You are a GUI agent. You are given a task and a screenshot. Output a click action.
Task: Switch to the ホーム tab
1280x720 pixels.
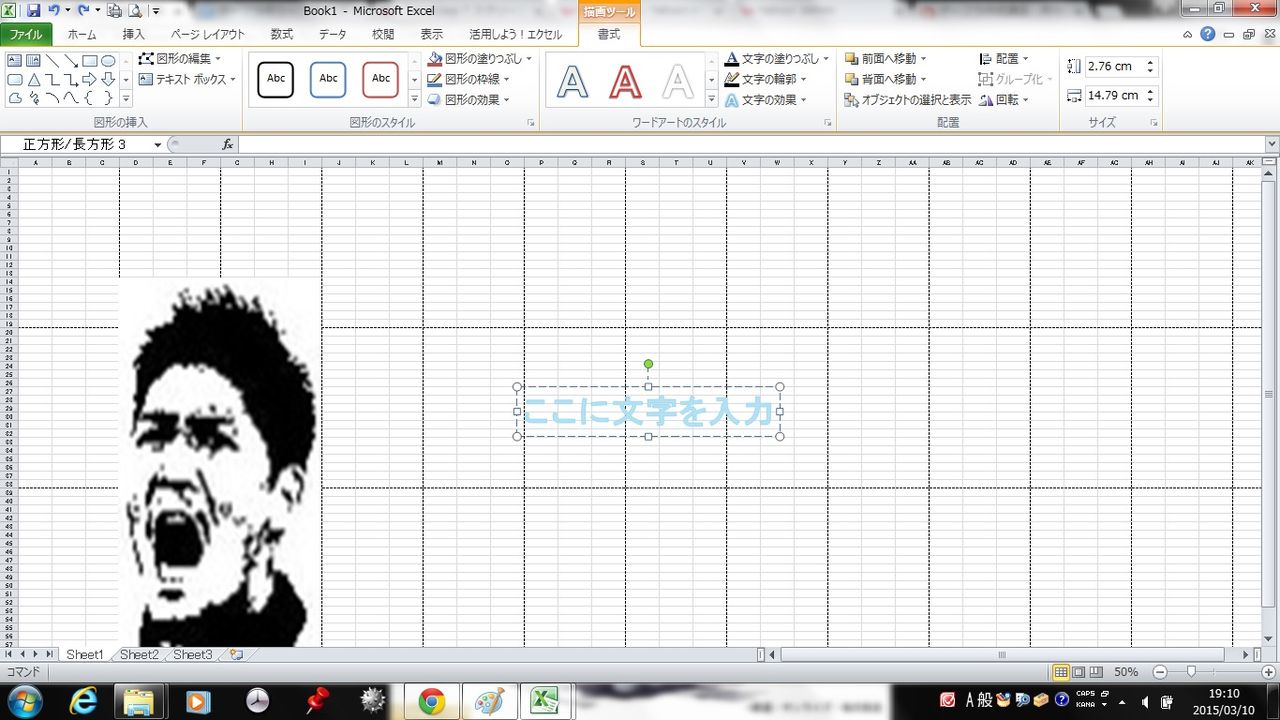[x=82, y=34]
